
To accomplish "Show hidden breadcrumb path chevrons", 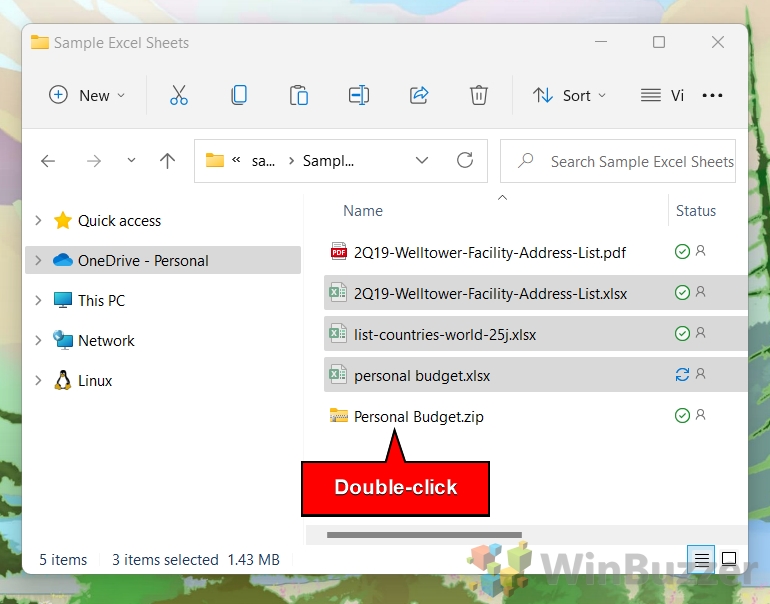I will click(236, 160).
